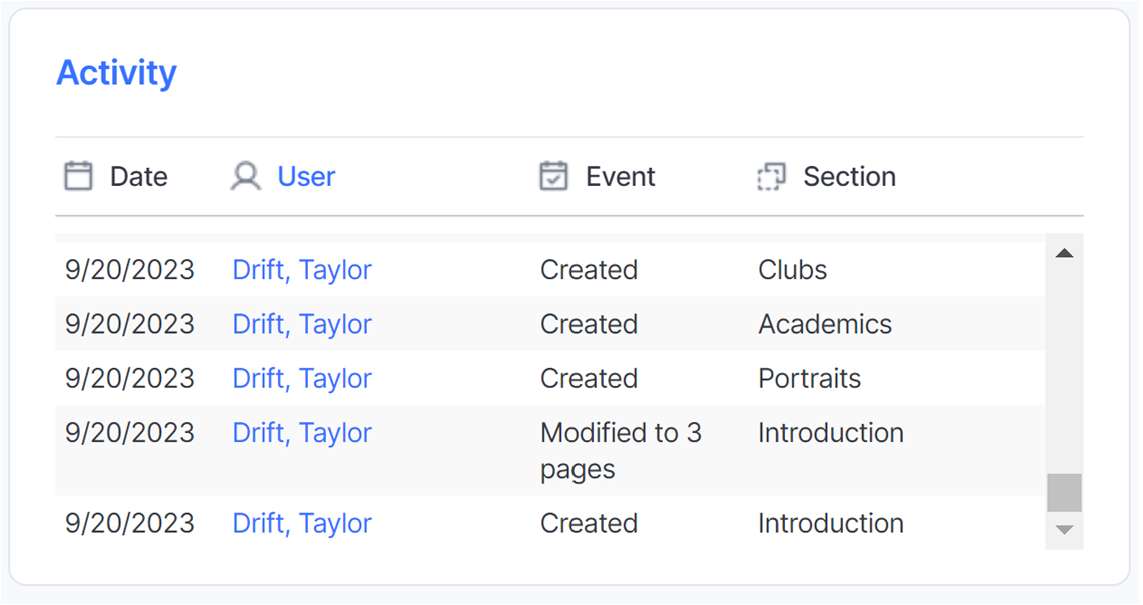
Task: Open Drift, Taylor in the Portraits row
Action: pos(302,379)
